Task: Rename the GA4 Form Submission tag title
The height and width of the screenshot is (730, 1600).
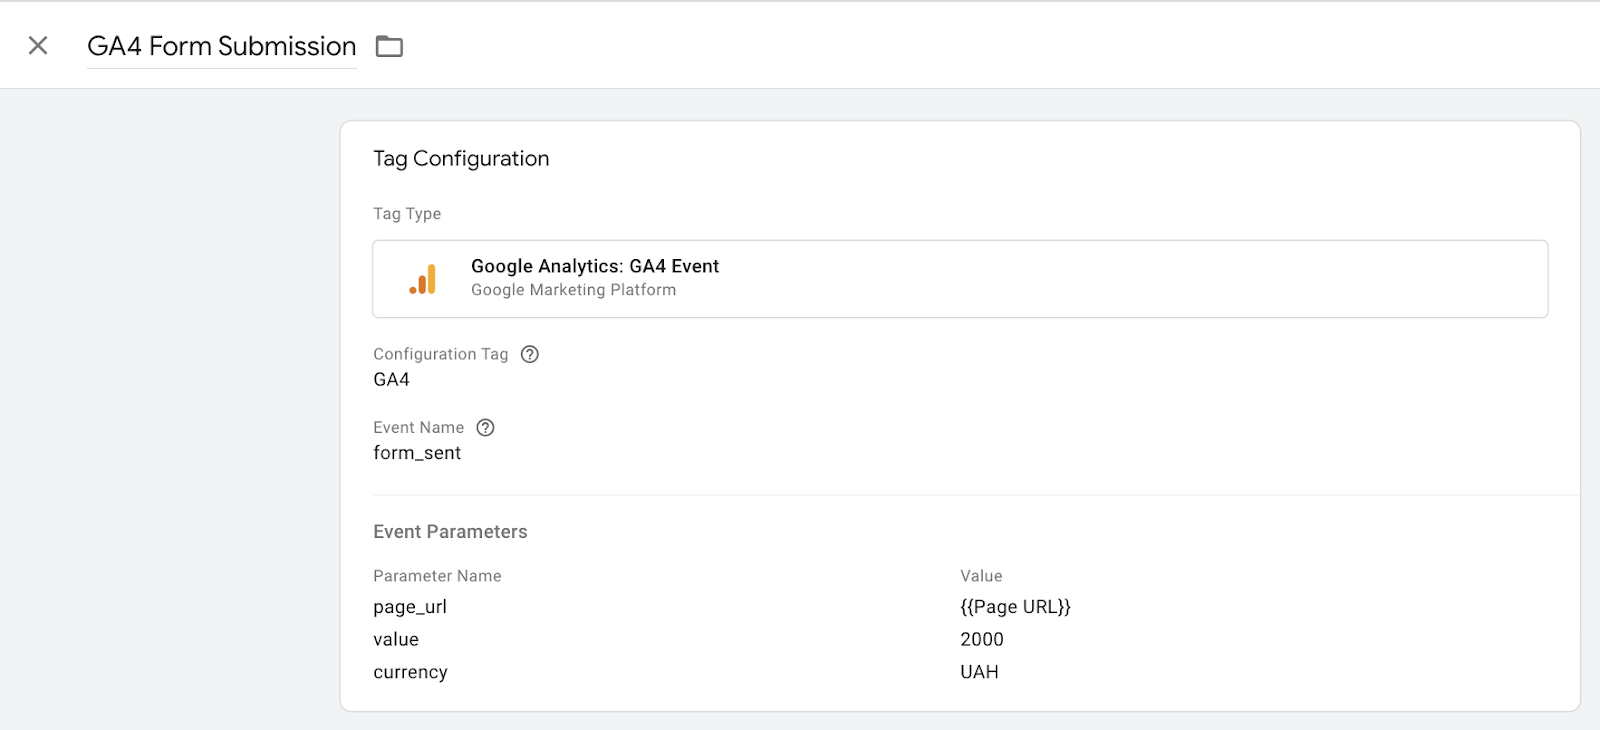Action: 221,47
